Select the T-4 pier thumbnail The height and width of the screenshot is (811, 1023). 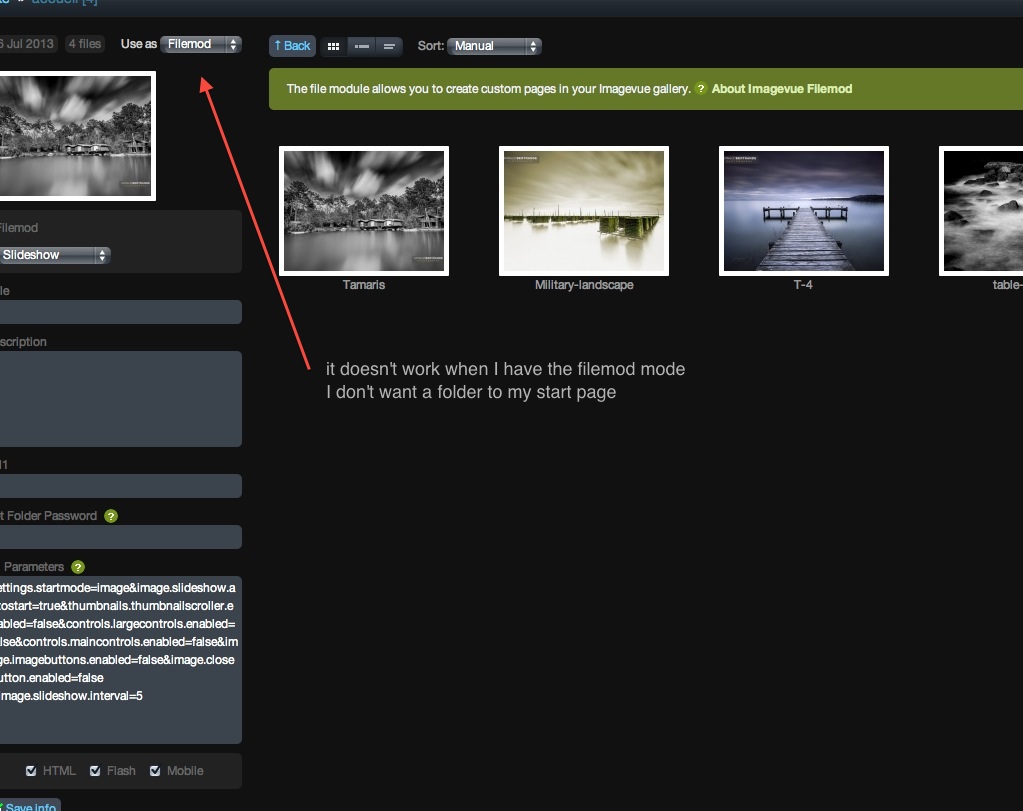point(804,211)
